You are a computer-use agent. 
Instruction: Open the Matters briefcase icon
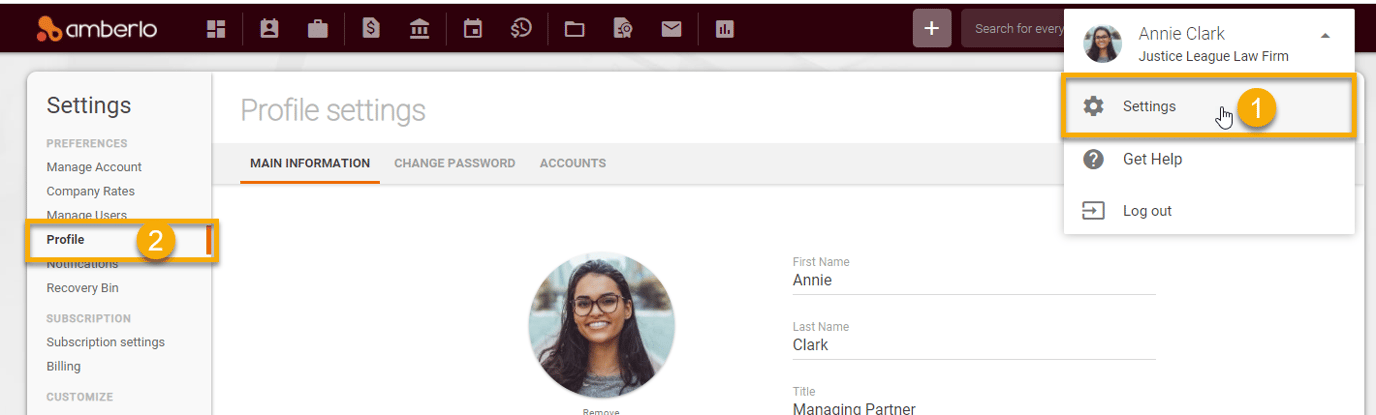tap(318, 29)
